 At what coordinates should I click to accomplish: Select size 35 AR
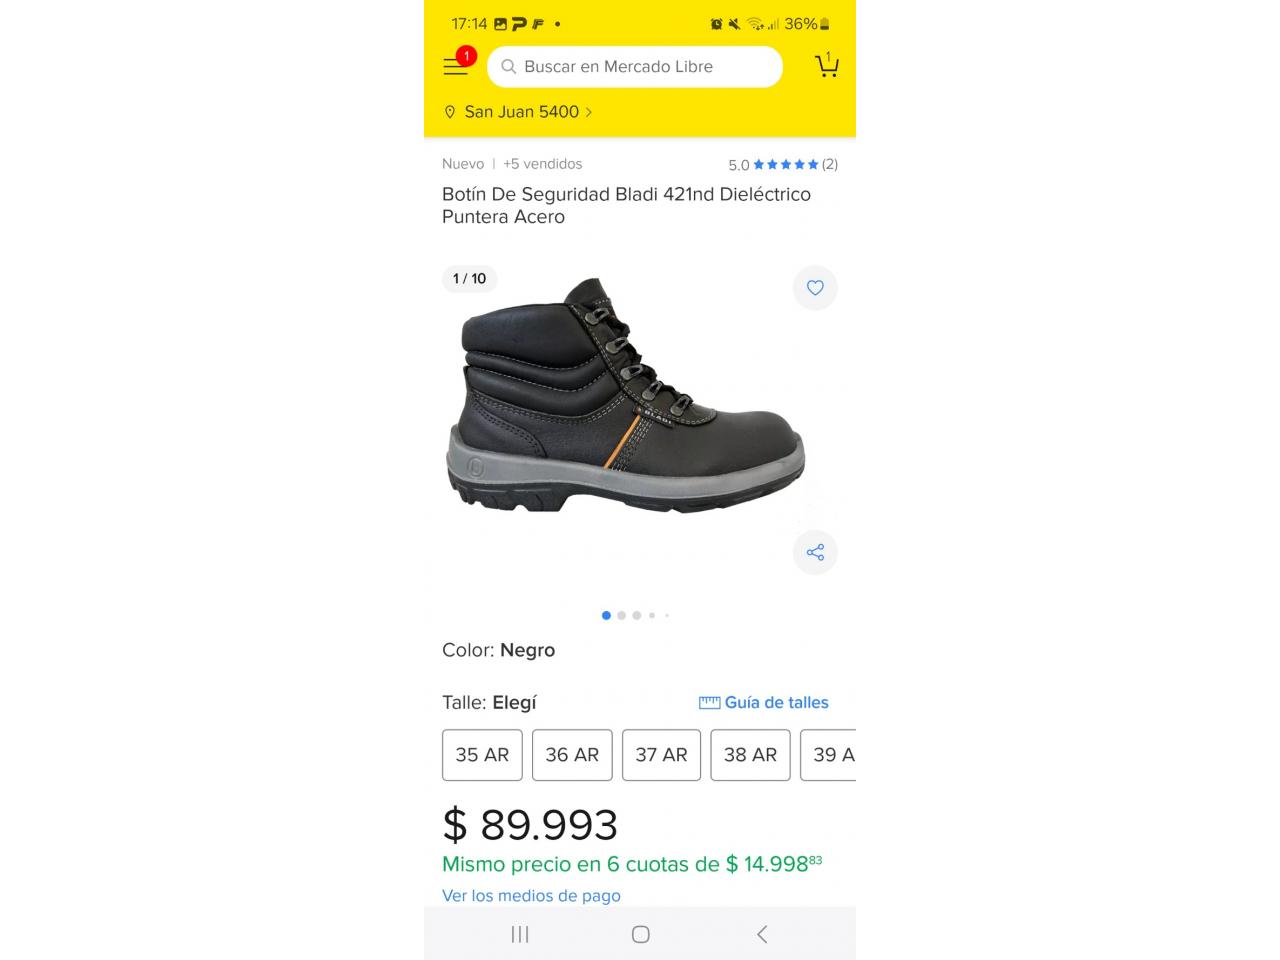[x=482, y=755]
